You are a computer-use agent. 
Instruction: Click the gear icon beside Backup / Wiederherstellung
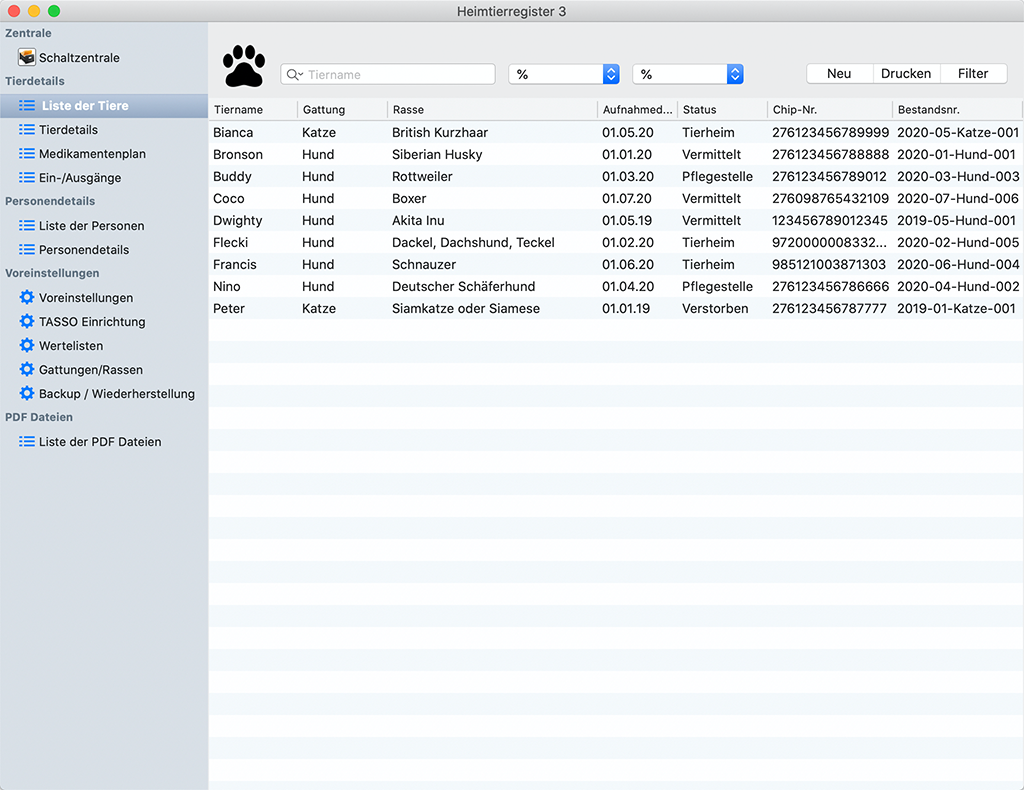[27, 394]
